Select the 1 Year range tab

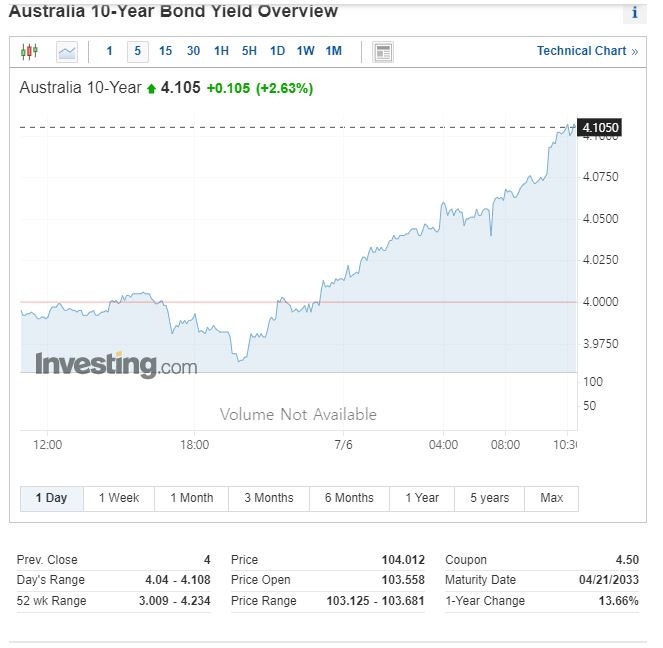click(x=422, y=498)
